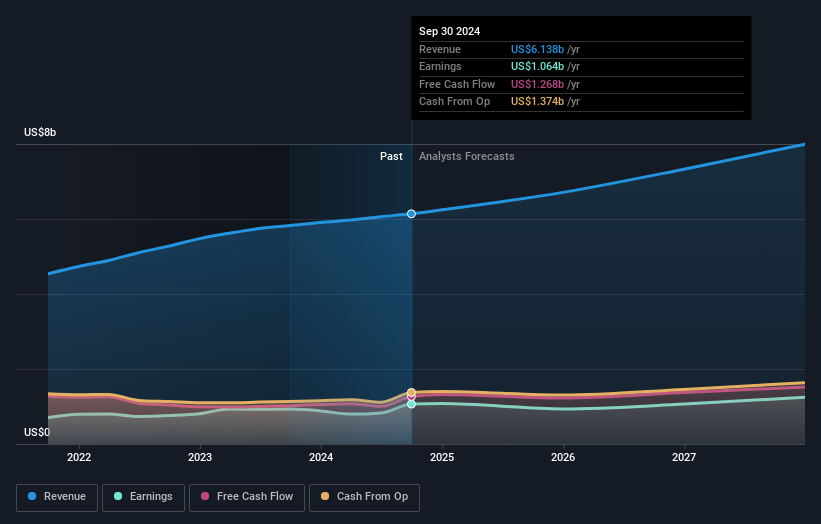The image size is (821, 524).
Task: Click the US$1.268b free cash flow value
Action: point(537,84)
